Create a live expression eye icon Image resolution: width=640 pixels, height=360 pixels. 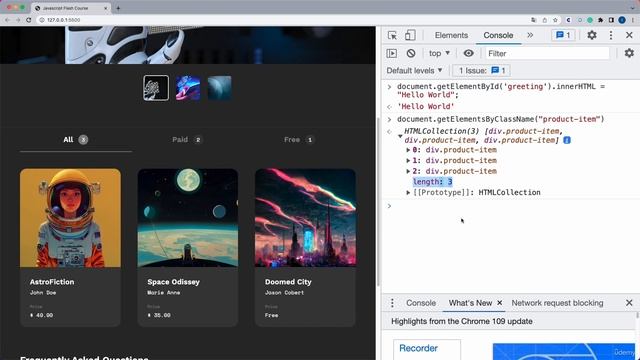point(468,53)
